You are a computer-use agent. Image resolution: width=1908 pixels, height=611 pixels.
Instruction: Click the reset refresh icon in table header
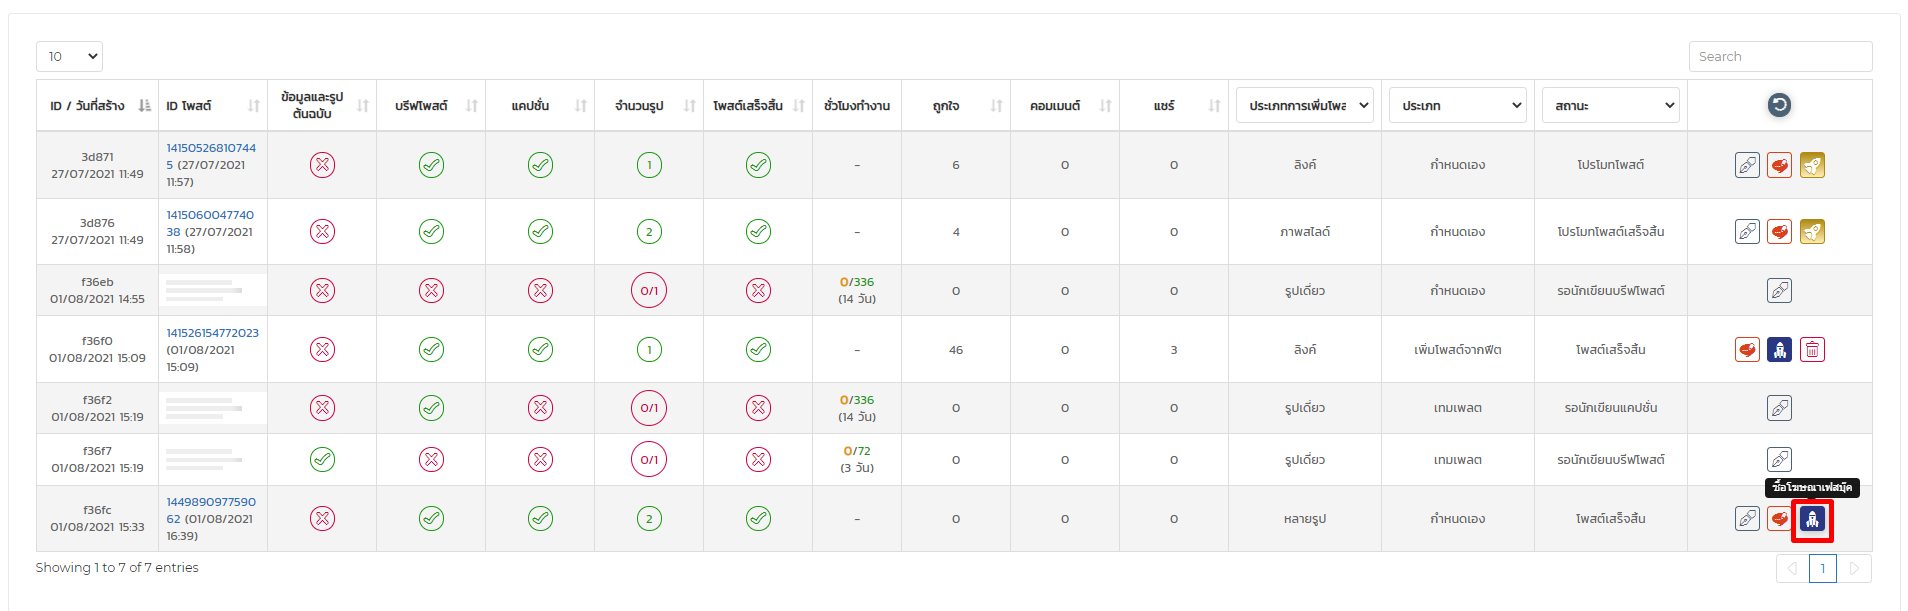point(1779,105)
